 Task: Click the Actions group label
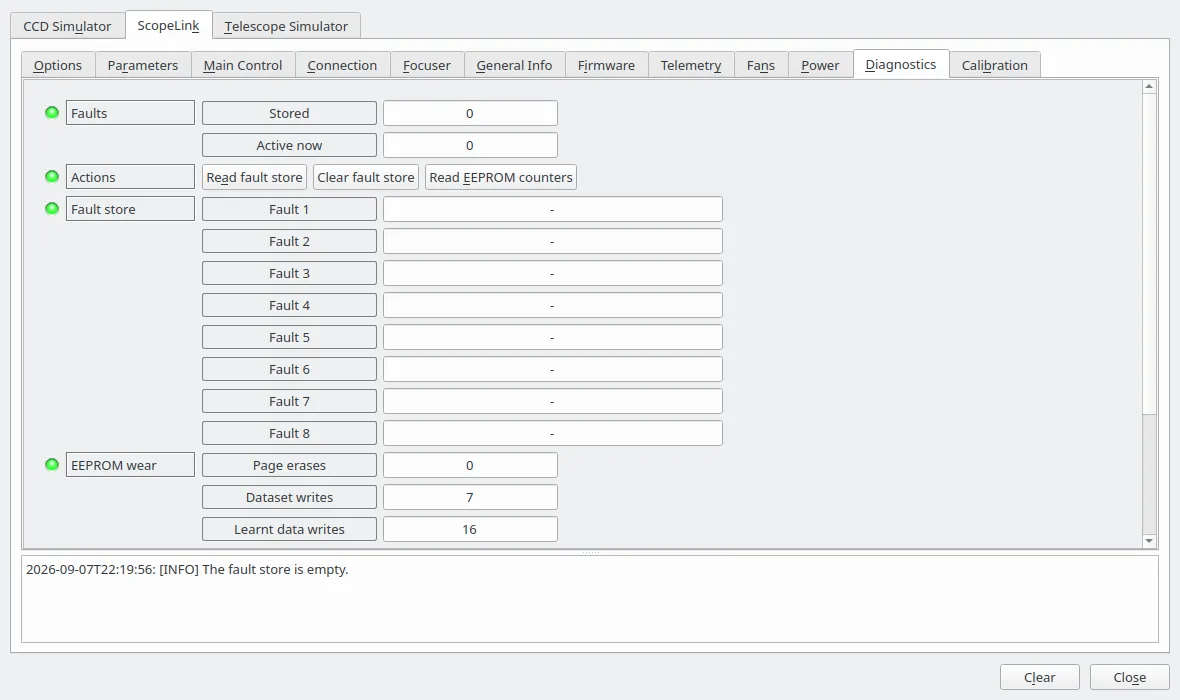[x=130, y=177]
